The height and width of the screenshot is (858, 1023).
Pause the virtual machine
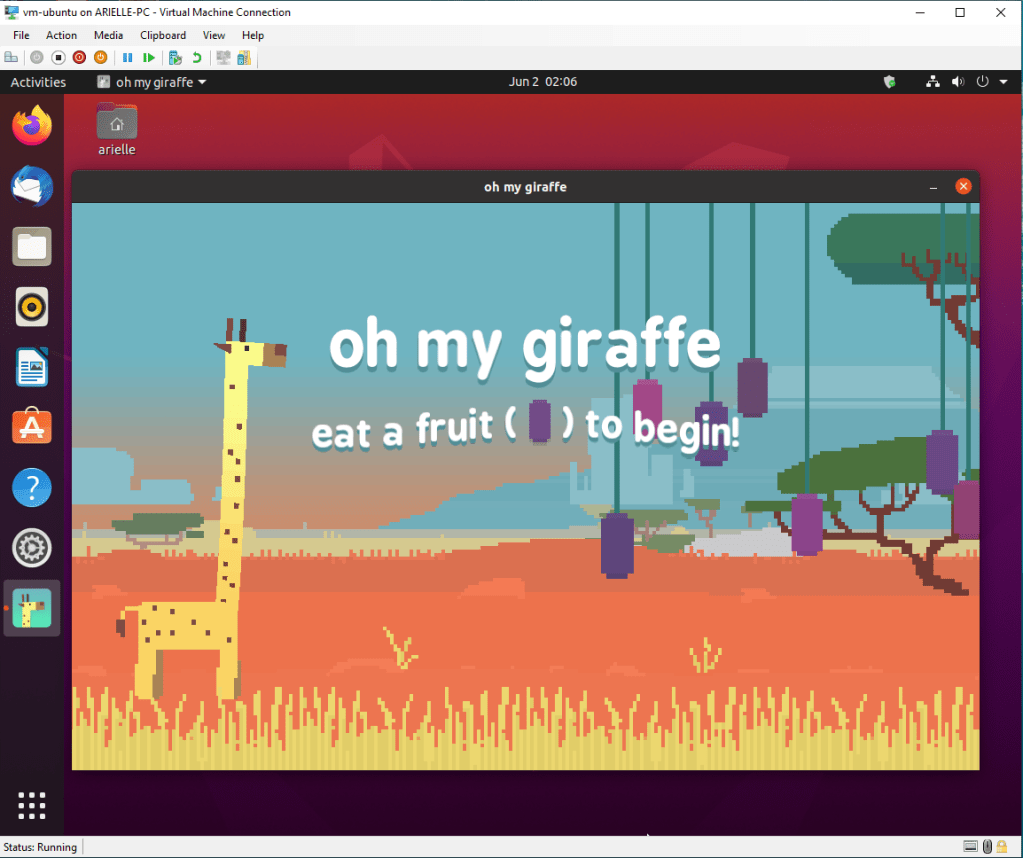coord(128,58)
